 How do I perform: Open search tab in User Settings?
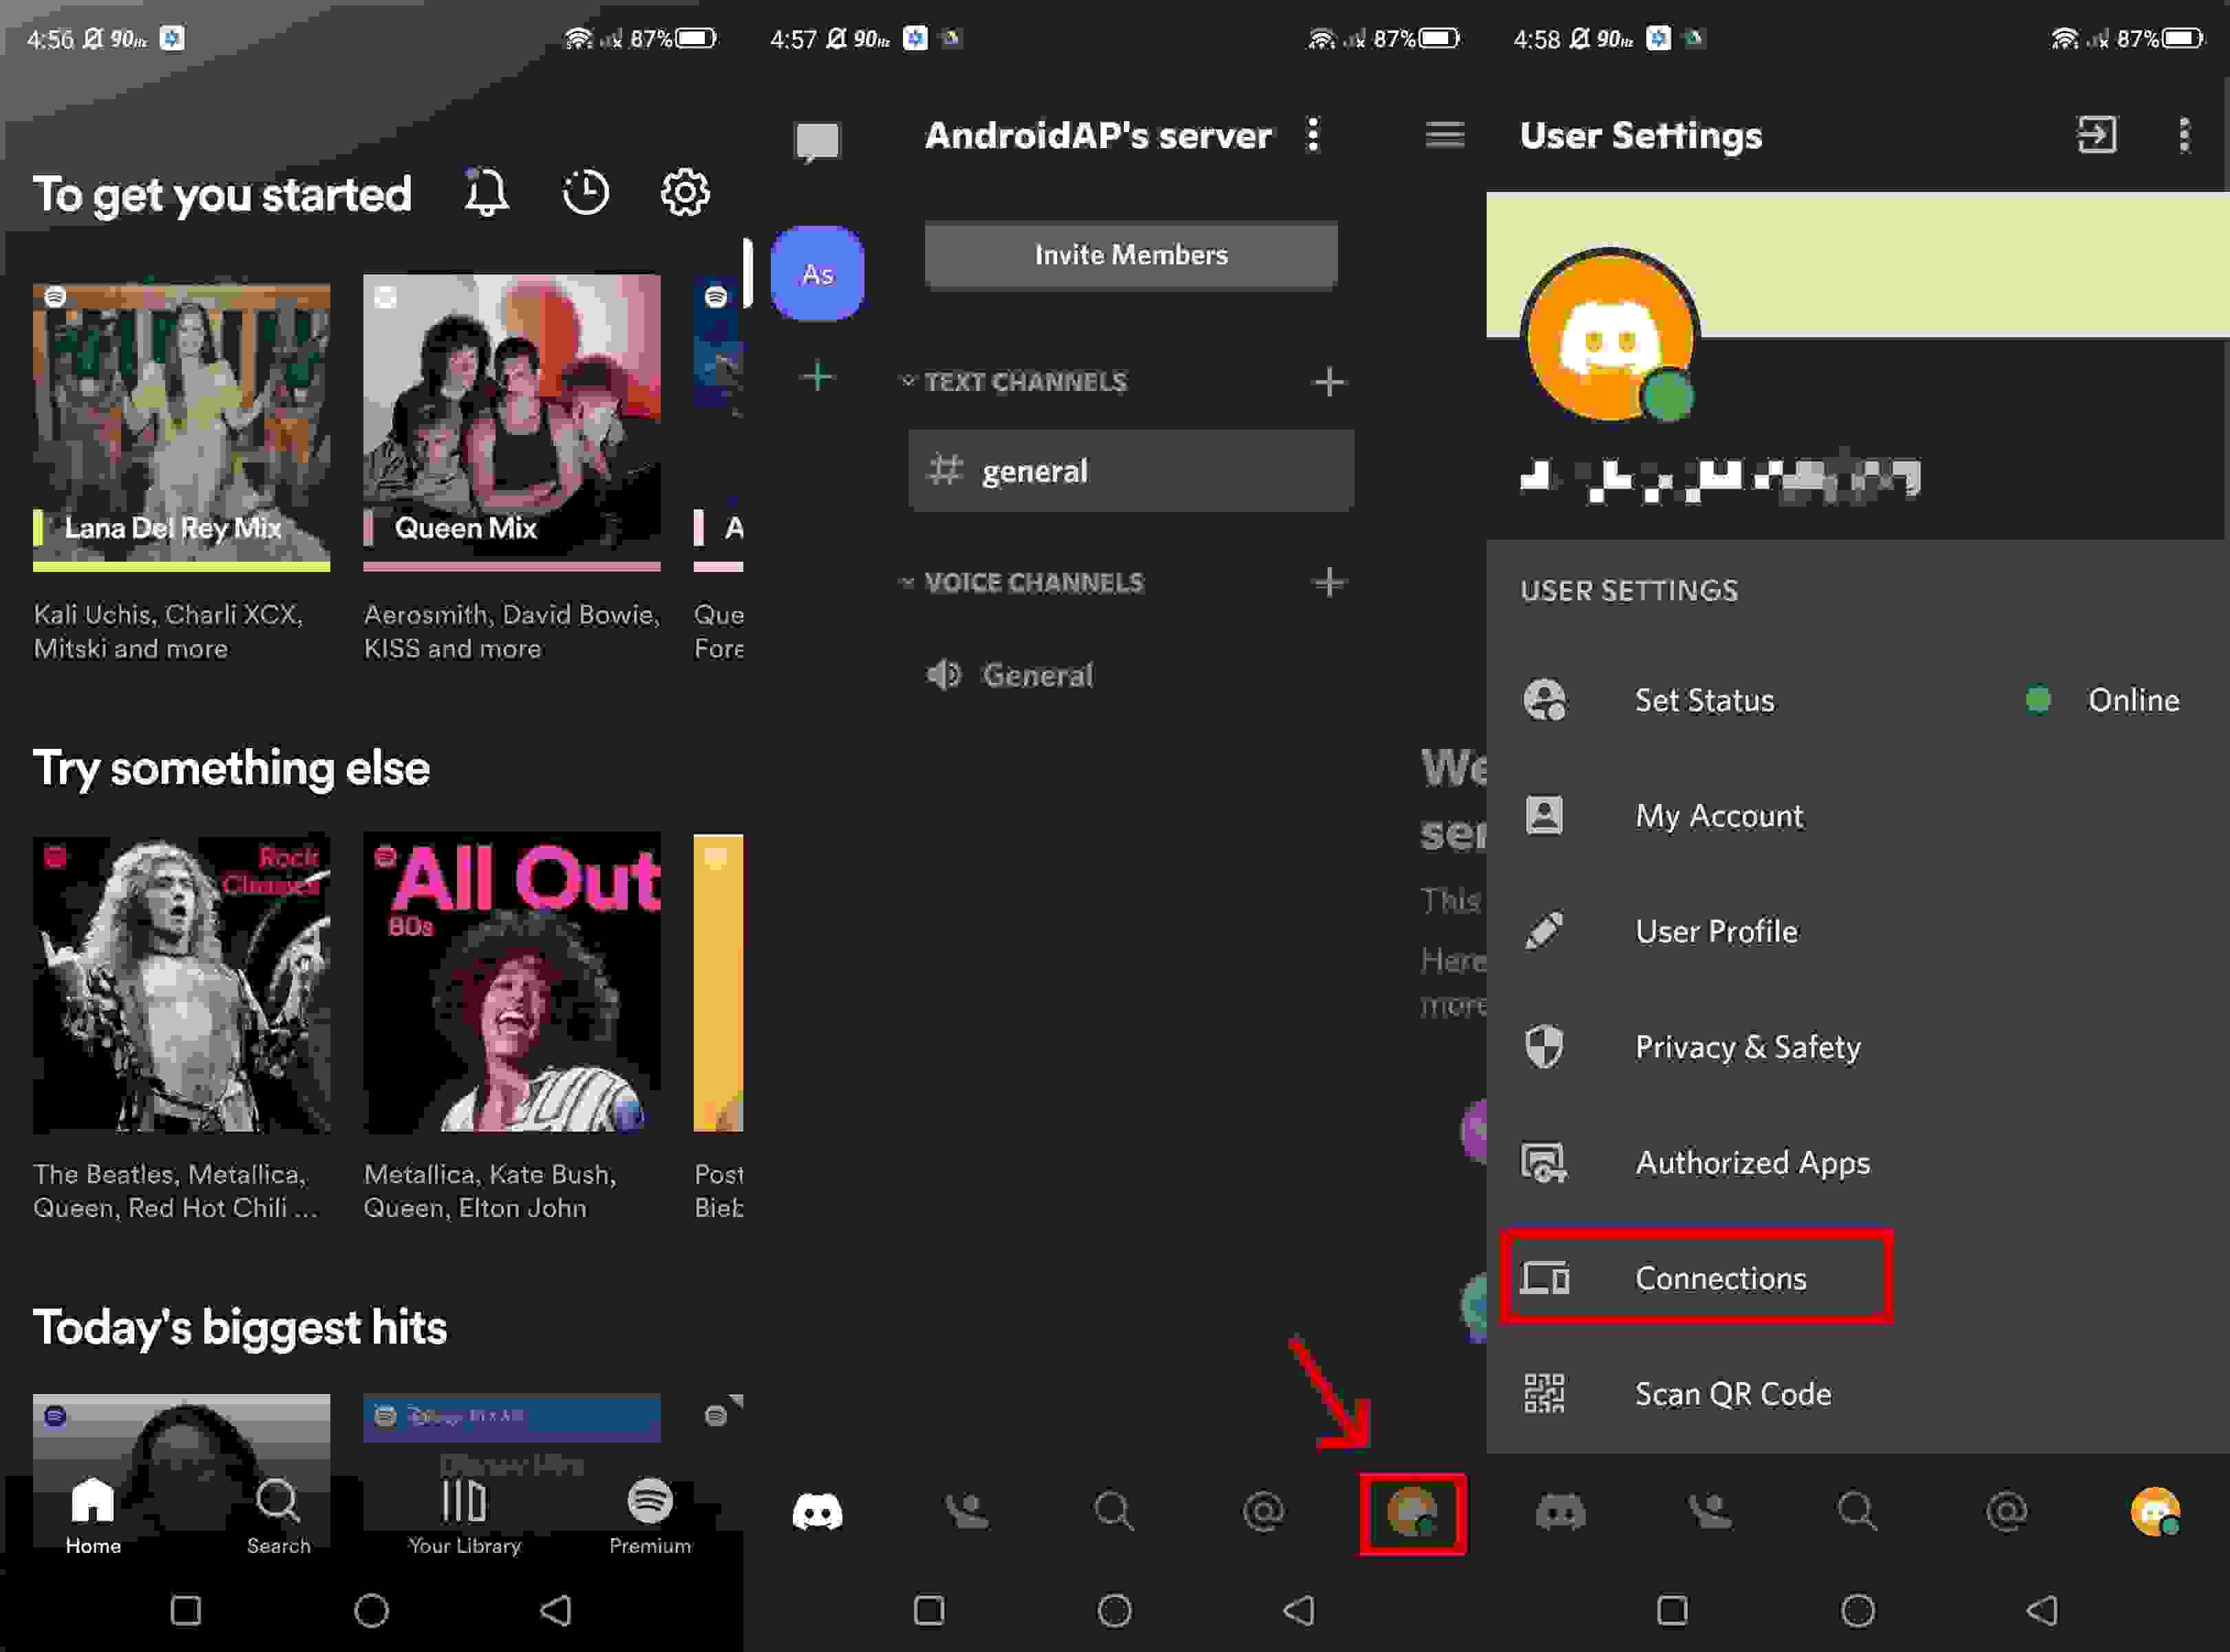coord(1858,1512)
